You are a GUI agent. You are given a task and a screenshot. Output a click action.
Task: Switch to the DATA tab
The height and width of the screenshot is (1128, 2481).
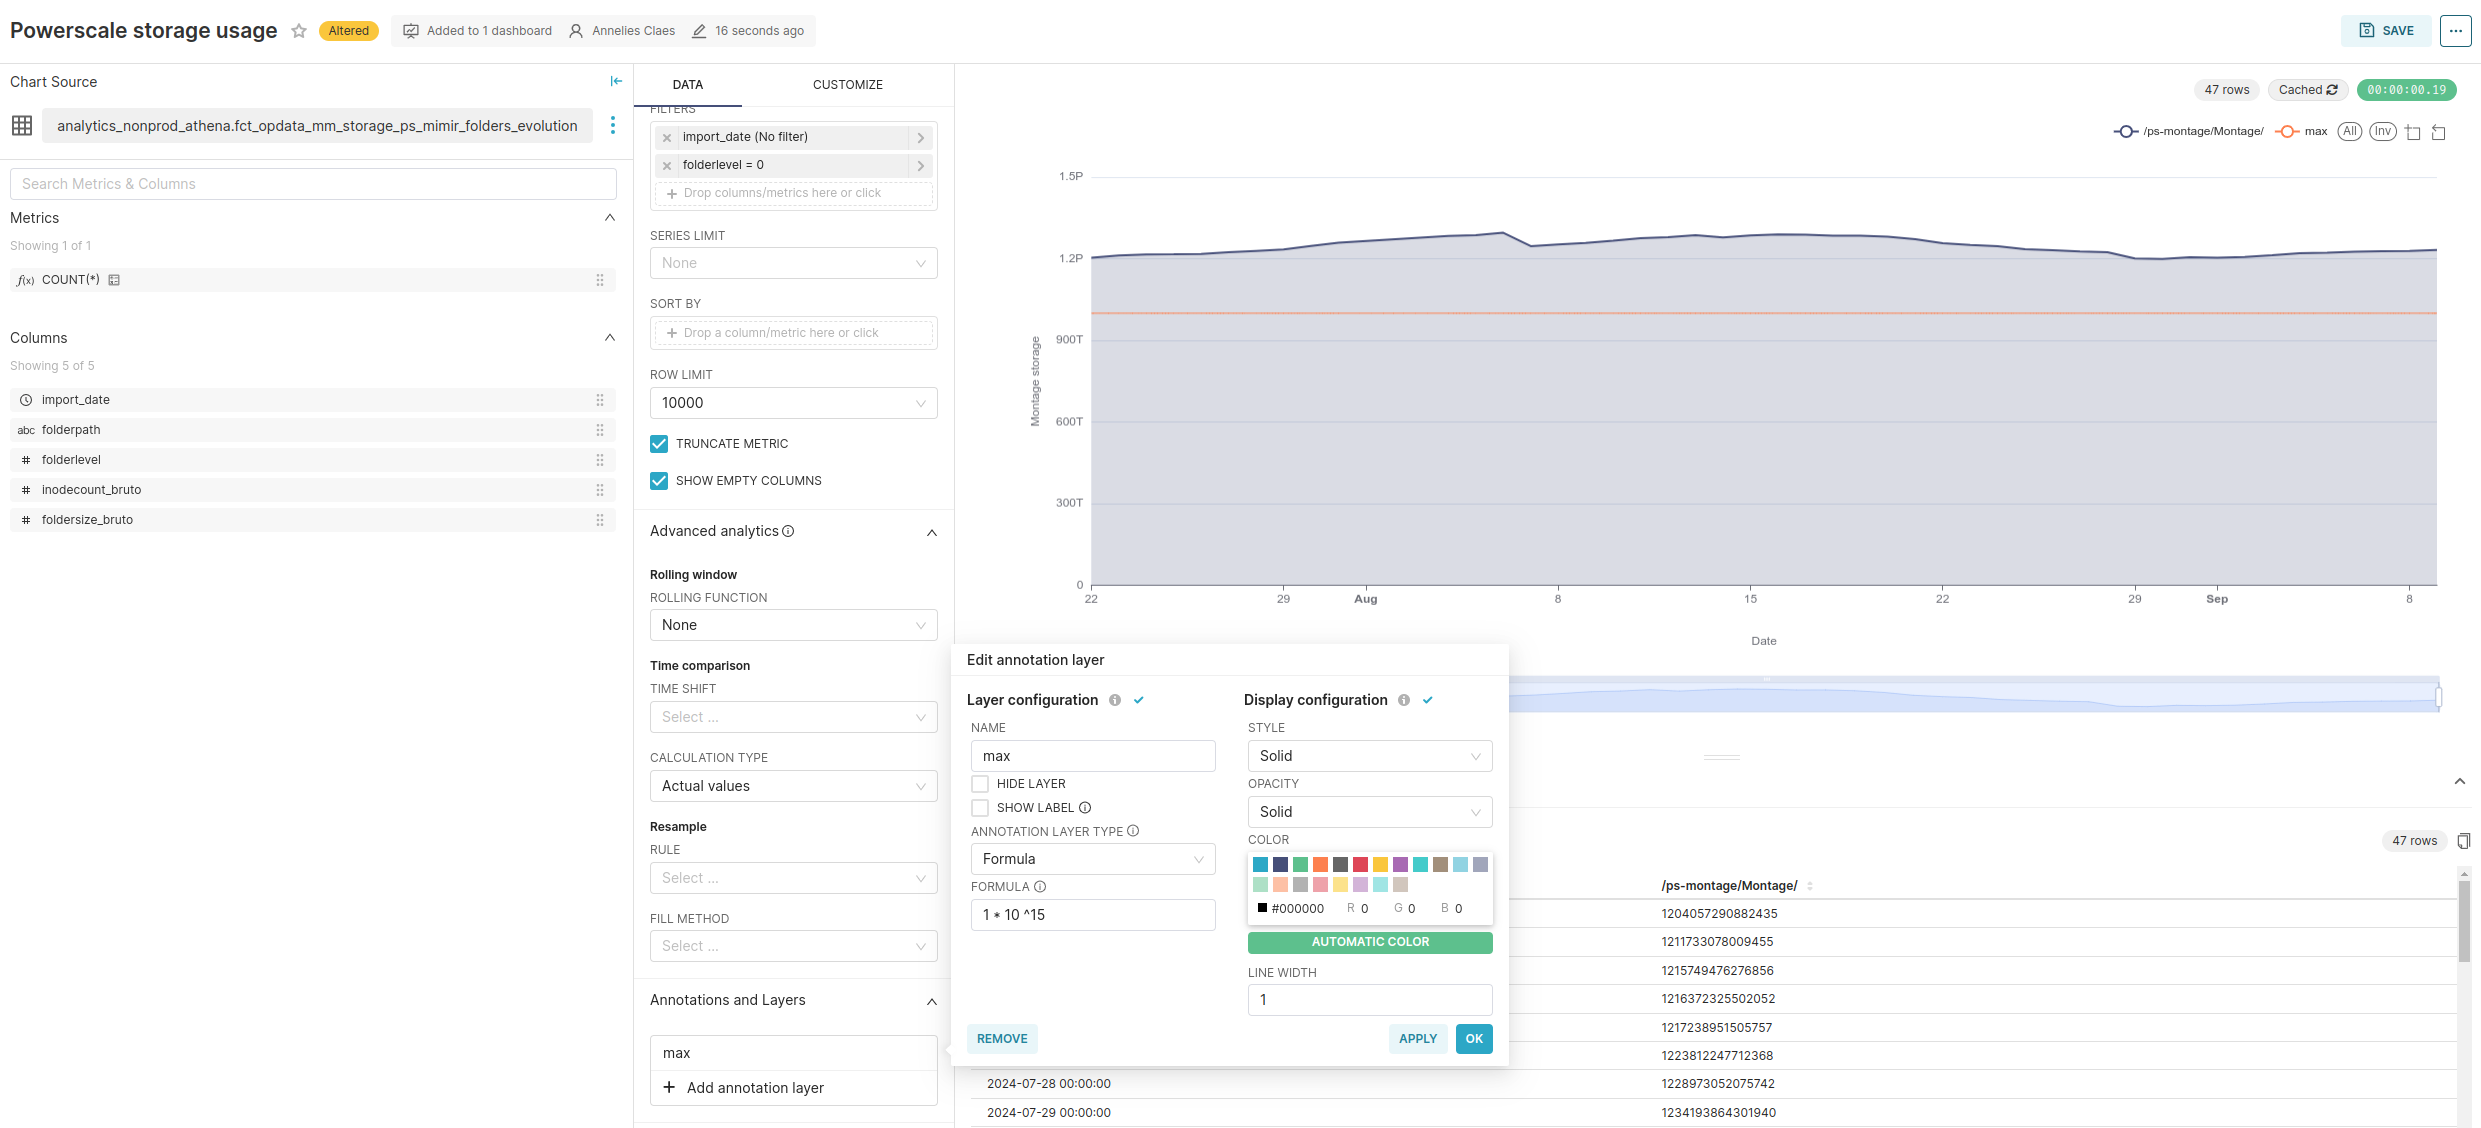point(688,85)
